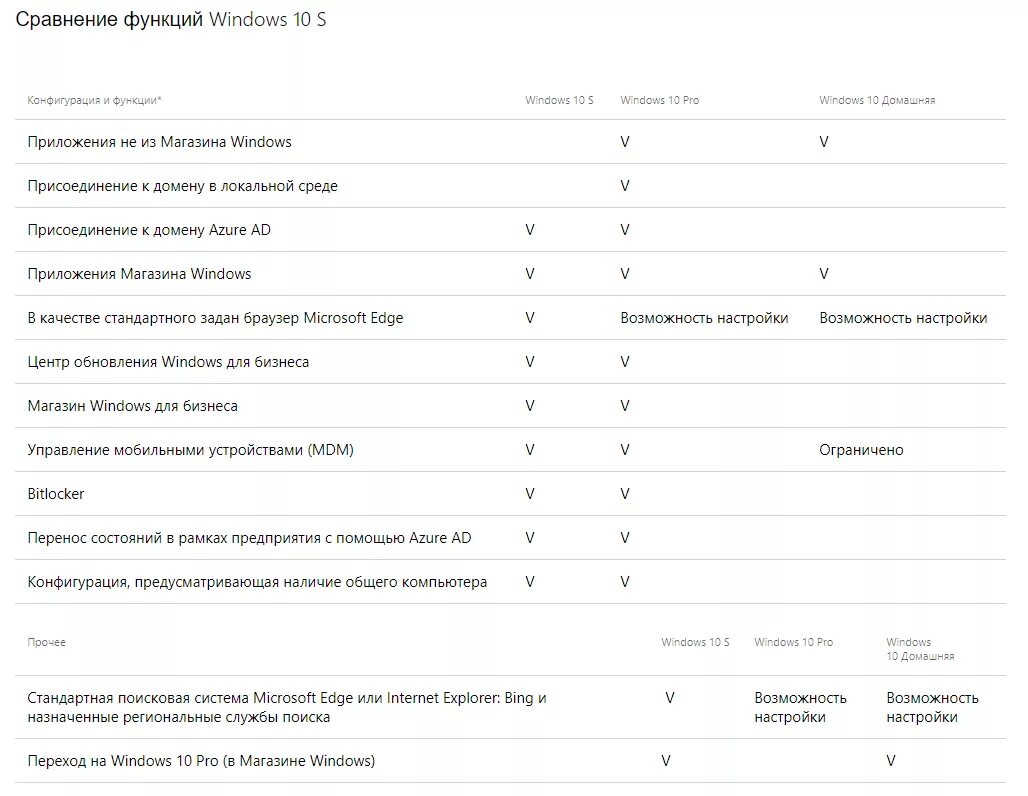Click Pro checkmark in 'Приложения Магазина Windows' row
Image resolution: width=1028 pixels, height=796 pixels.
click(x=625, y=274)
